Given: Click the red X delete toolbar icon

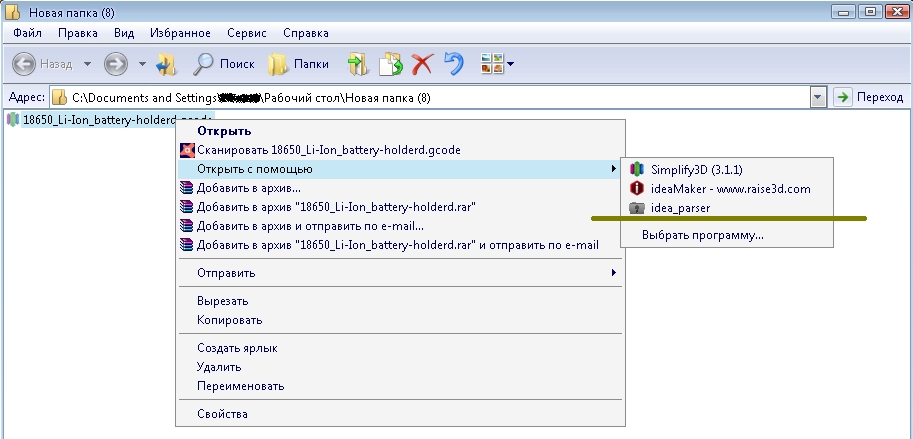Looking at the screenshot, I should tap(422, 64).
